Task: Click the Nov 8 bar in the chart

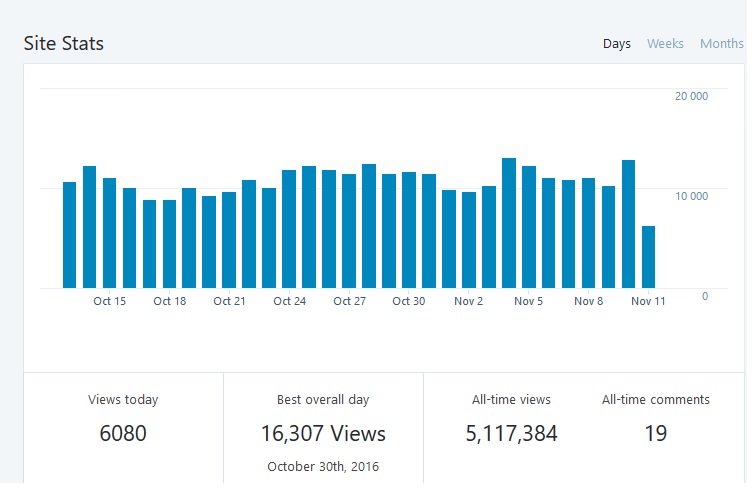Action: tap(589, 233)
